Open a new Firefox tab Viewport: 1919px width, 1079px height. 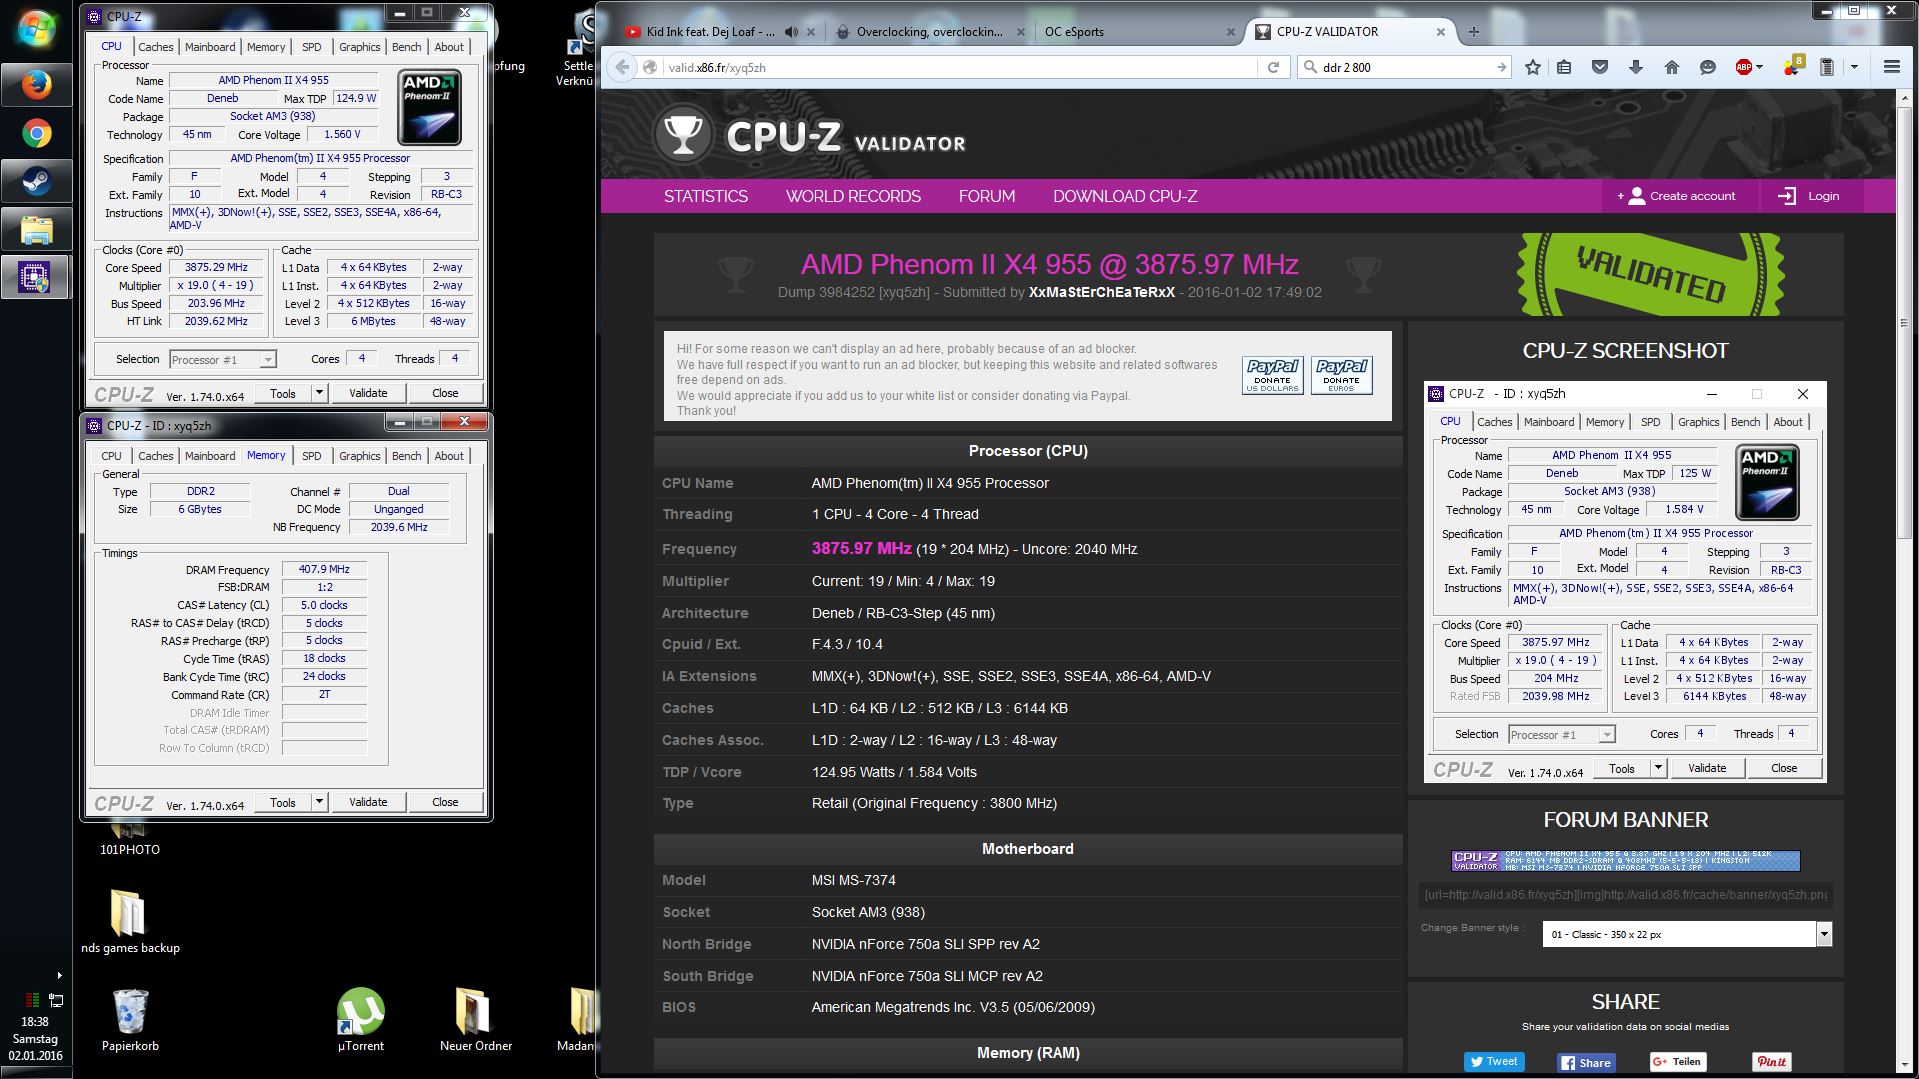click(x=1473, y=32)
